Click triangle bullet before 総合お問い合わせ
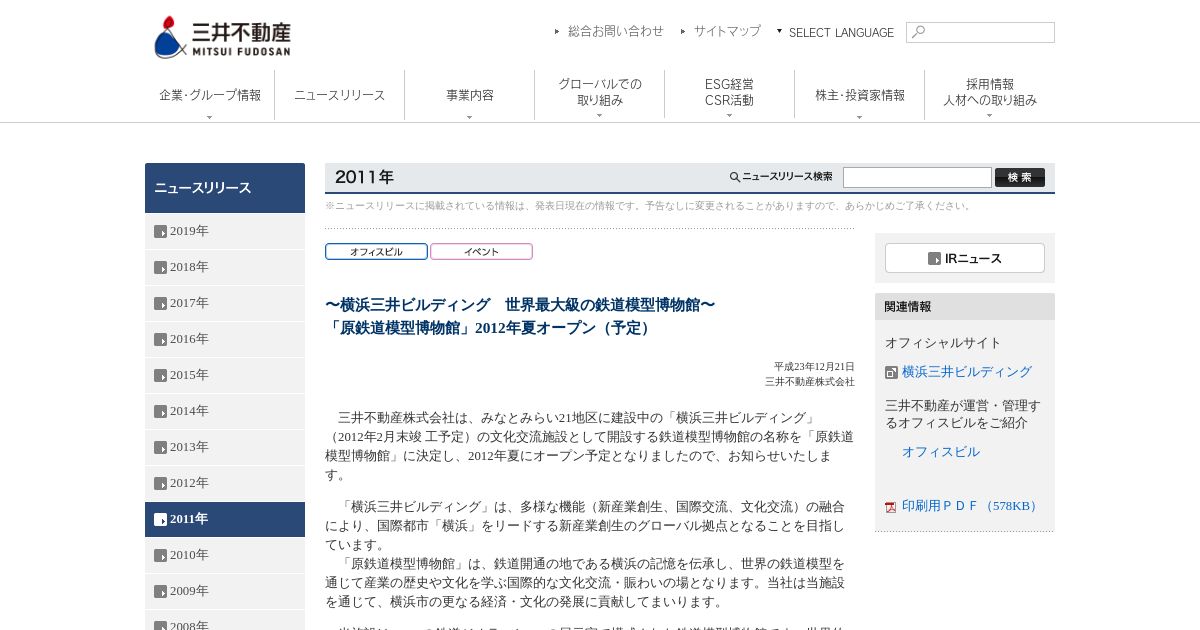This screenshot has height=630, width=1200. coord(557,31)
